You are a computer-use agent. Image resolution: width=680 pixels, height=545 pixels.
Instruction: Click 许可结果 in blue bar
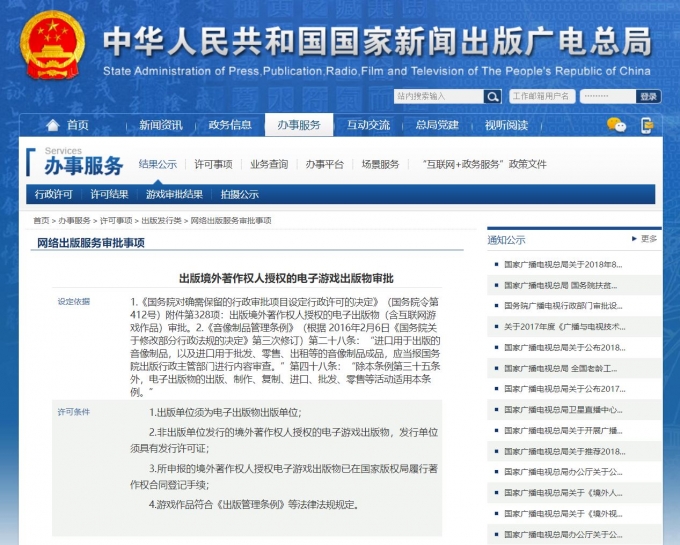tap(109, 194)
